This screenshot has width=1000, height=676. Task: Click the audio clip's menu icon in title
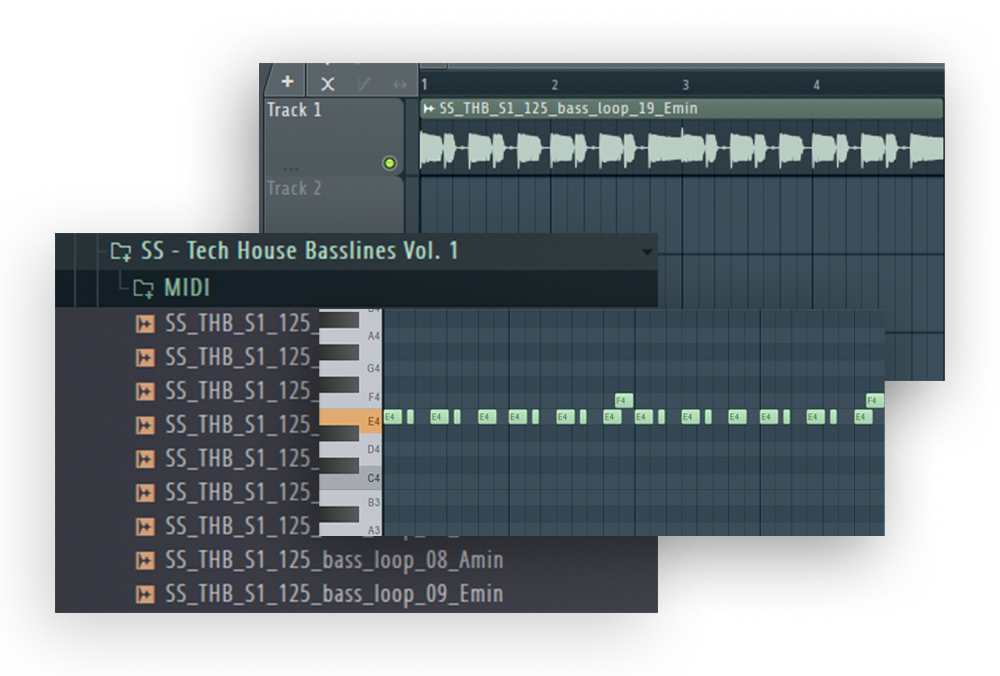429,108
